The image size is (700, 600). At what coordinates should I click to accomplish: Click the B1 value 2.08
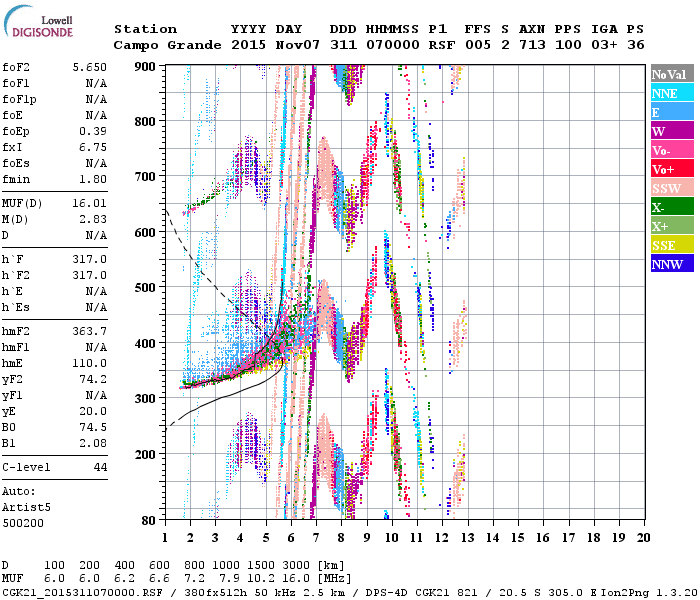click(93, 443)
